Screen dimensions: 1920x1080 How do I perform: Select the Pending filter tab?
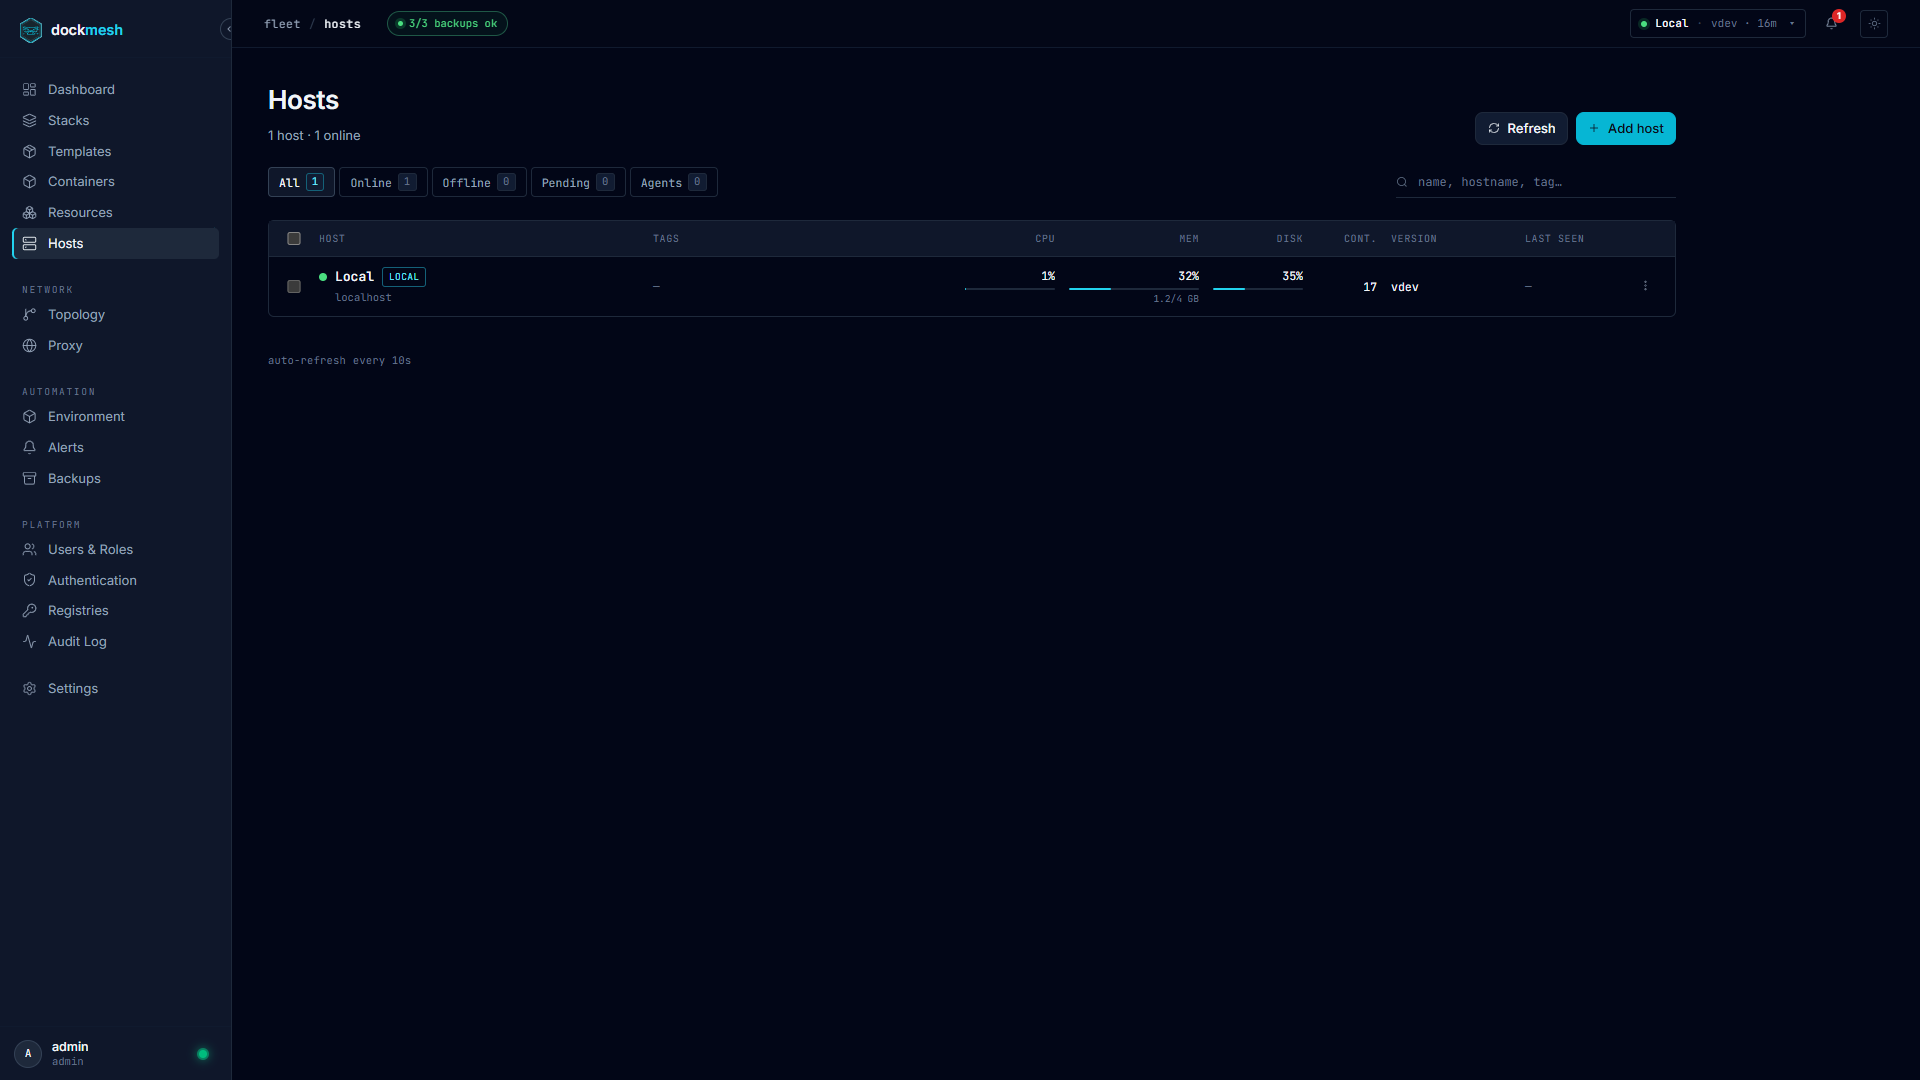(578, 182)
